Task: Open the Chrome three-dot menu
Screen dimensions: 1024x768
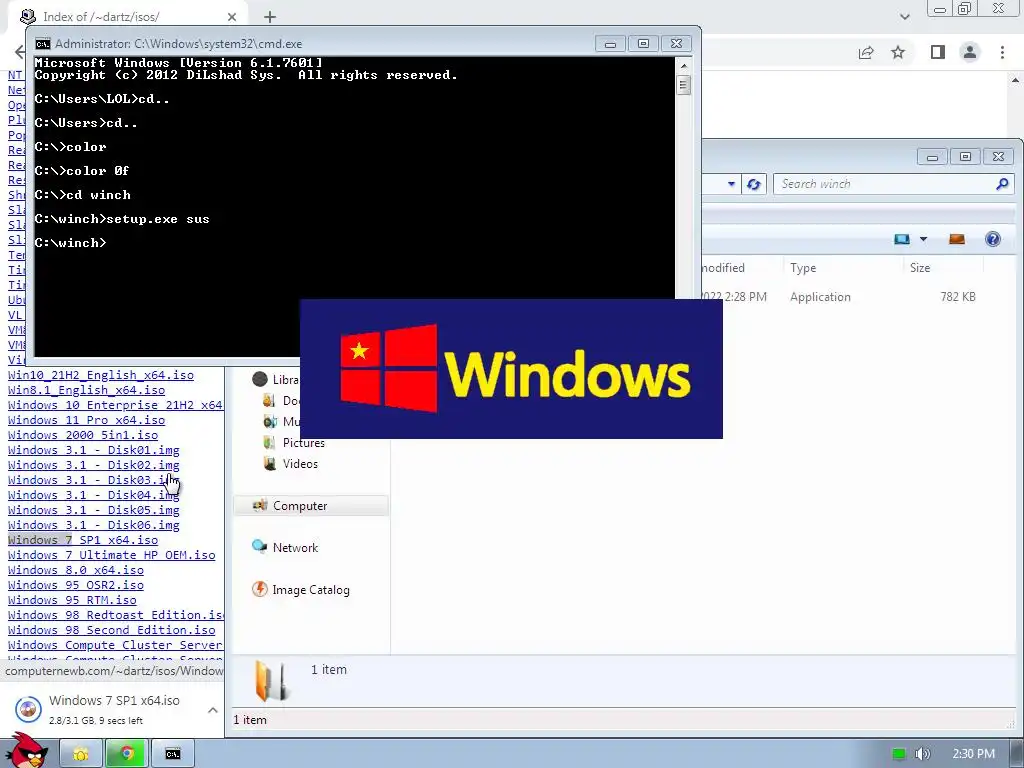Action: coord(1002,52)
